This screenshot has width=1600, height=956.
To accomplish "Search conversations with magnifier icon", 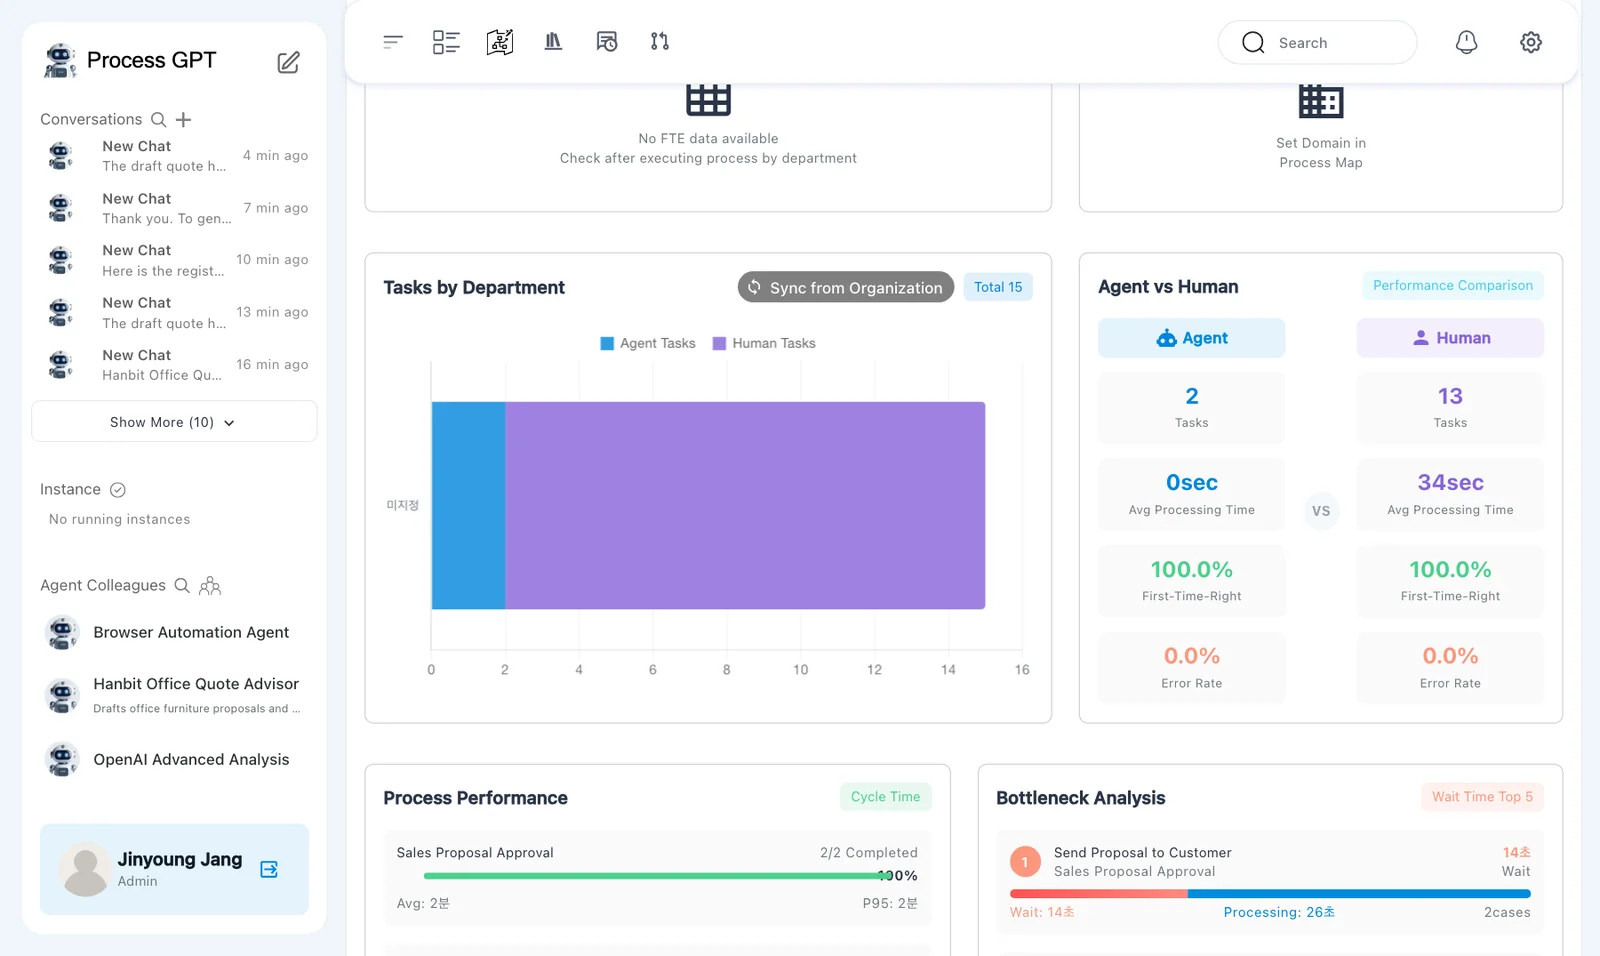I will click(158, 120).
